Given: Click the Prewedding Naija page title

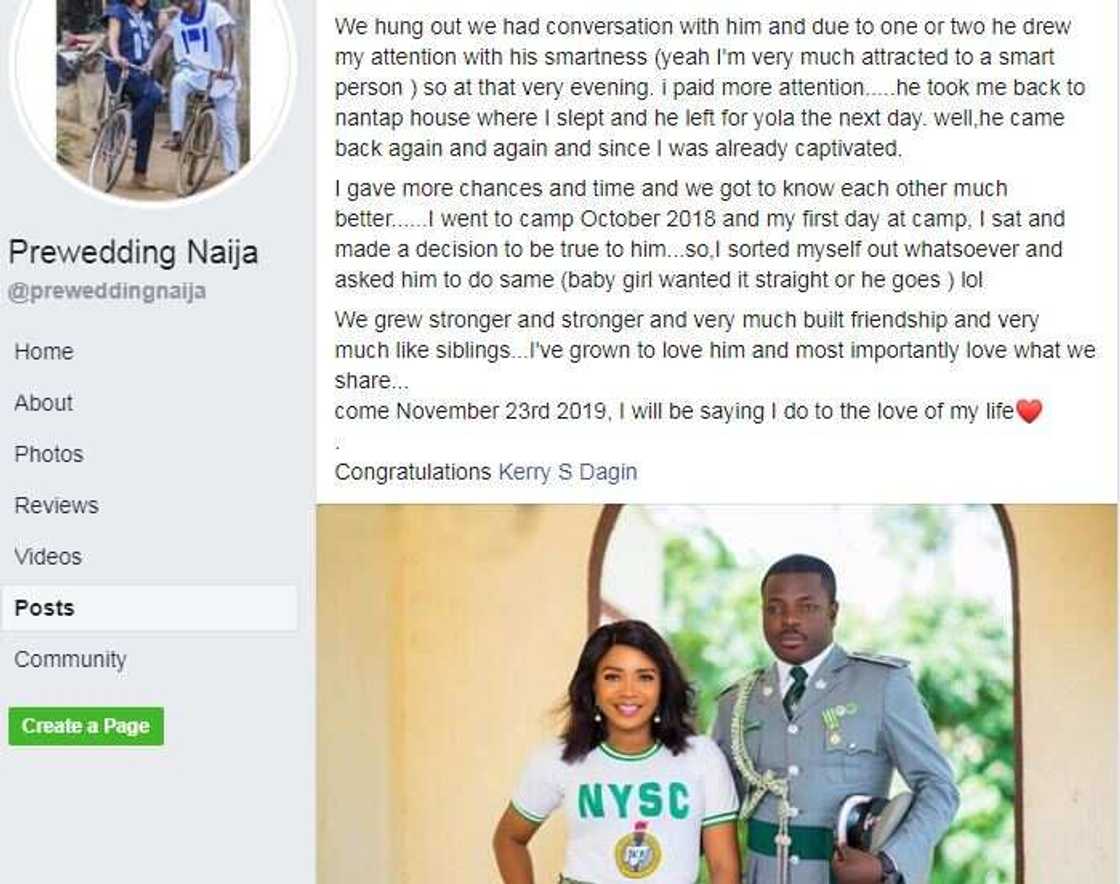Looking at the screenshot, I should (x=133, y=252).
